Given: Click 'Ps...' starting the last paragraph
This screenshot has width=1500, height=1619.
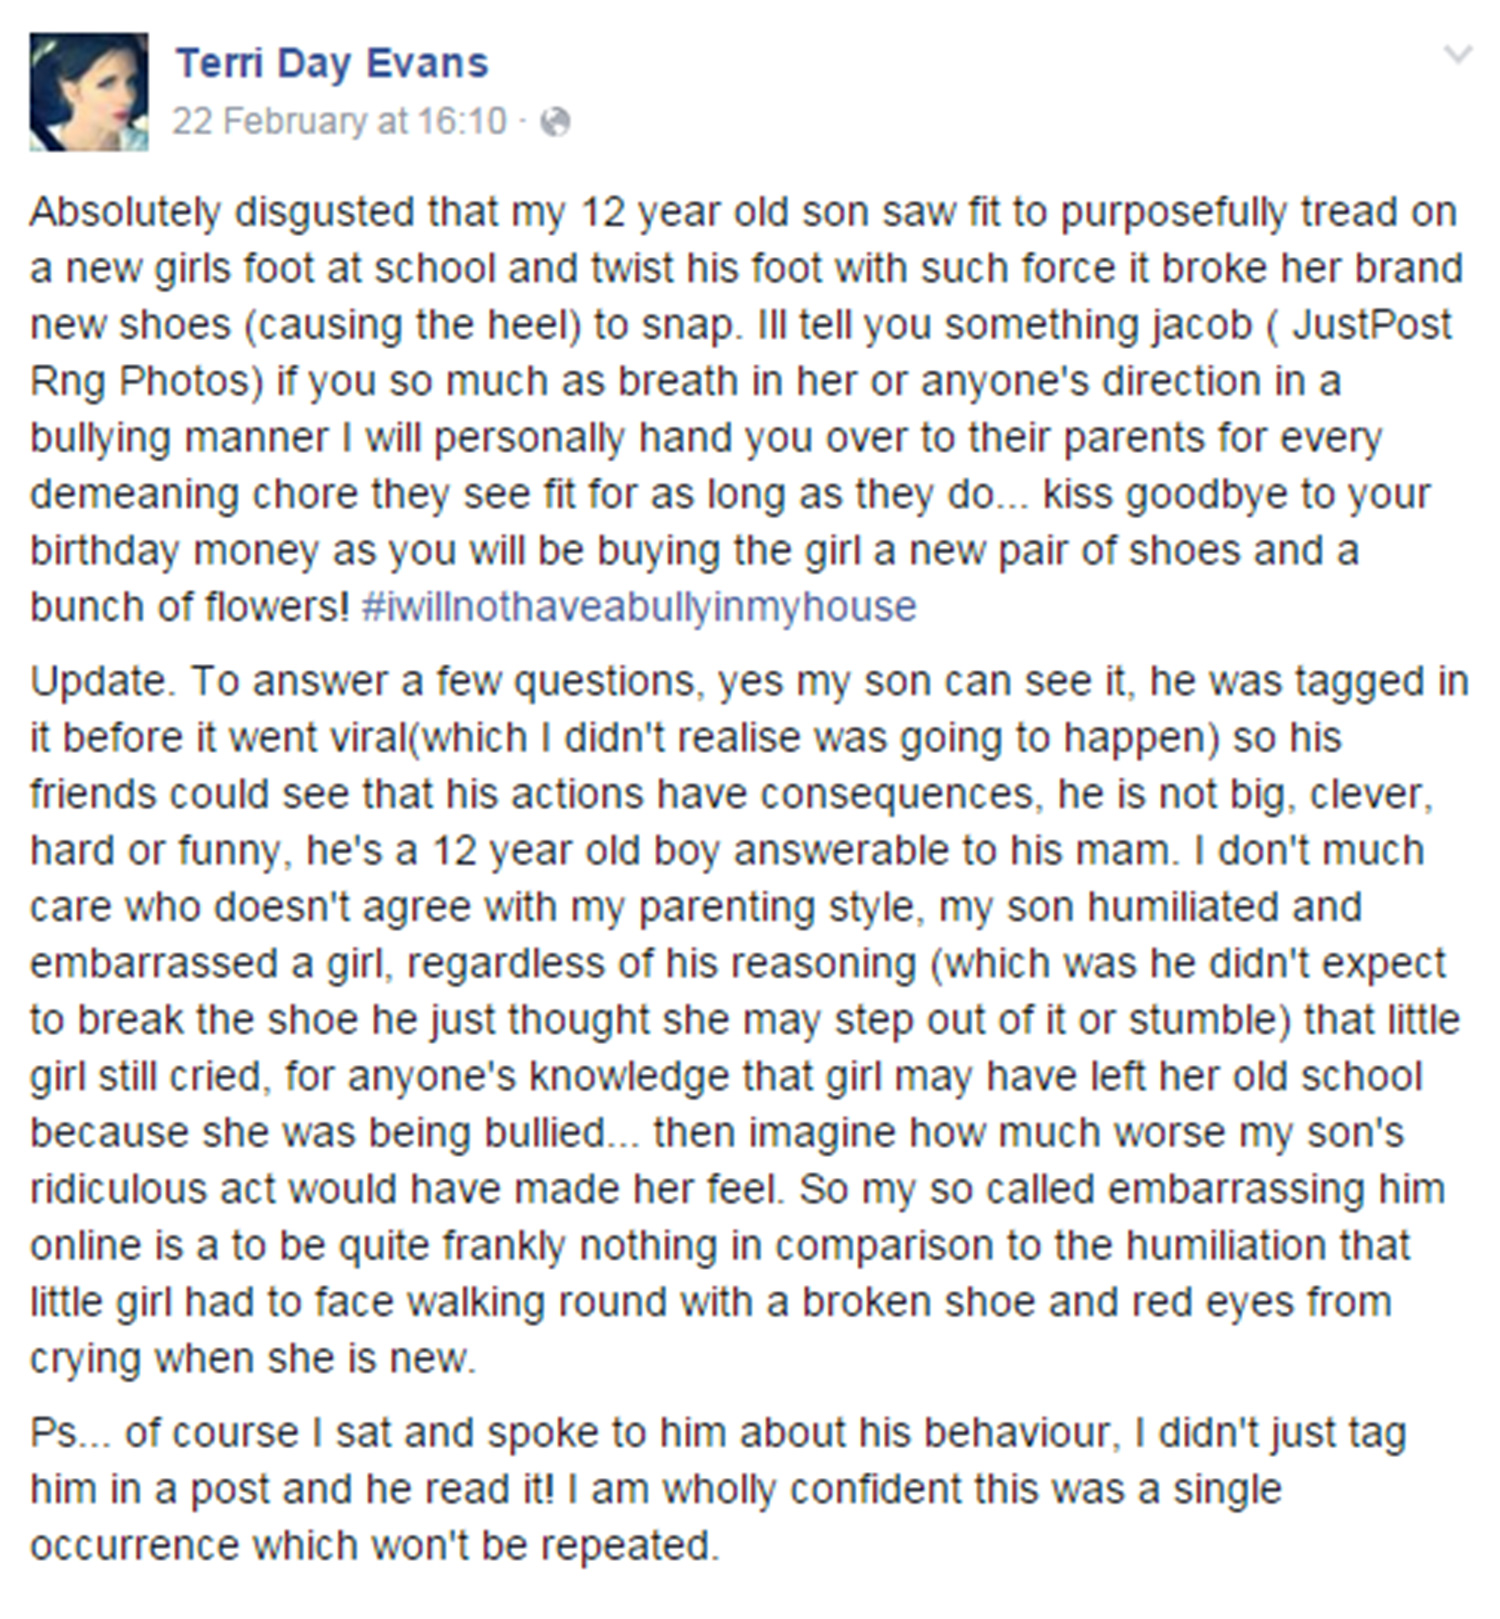Looking at the screenshot, I should click(x=71, y=1433).
